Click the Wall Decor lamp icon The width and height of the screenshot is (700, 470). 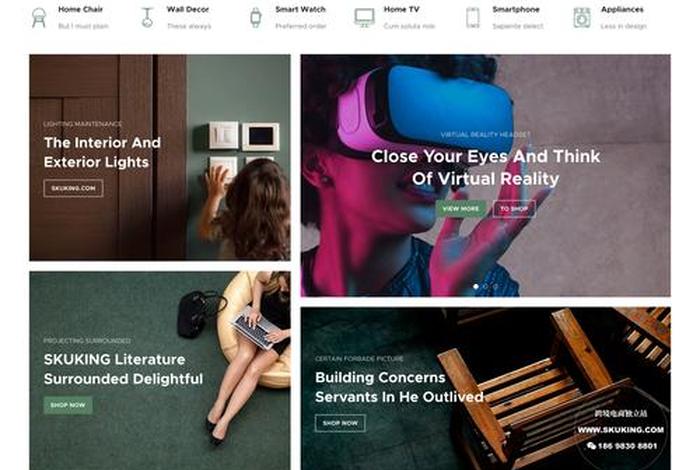(x=147, y=18)
